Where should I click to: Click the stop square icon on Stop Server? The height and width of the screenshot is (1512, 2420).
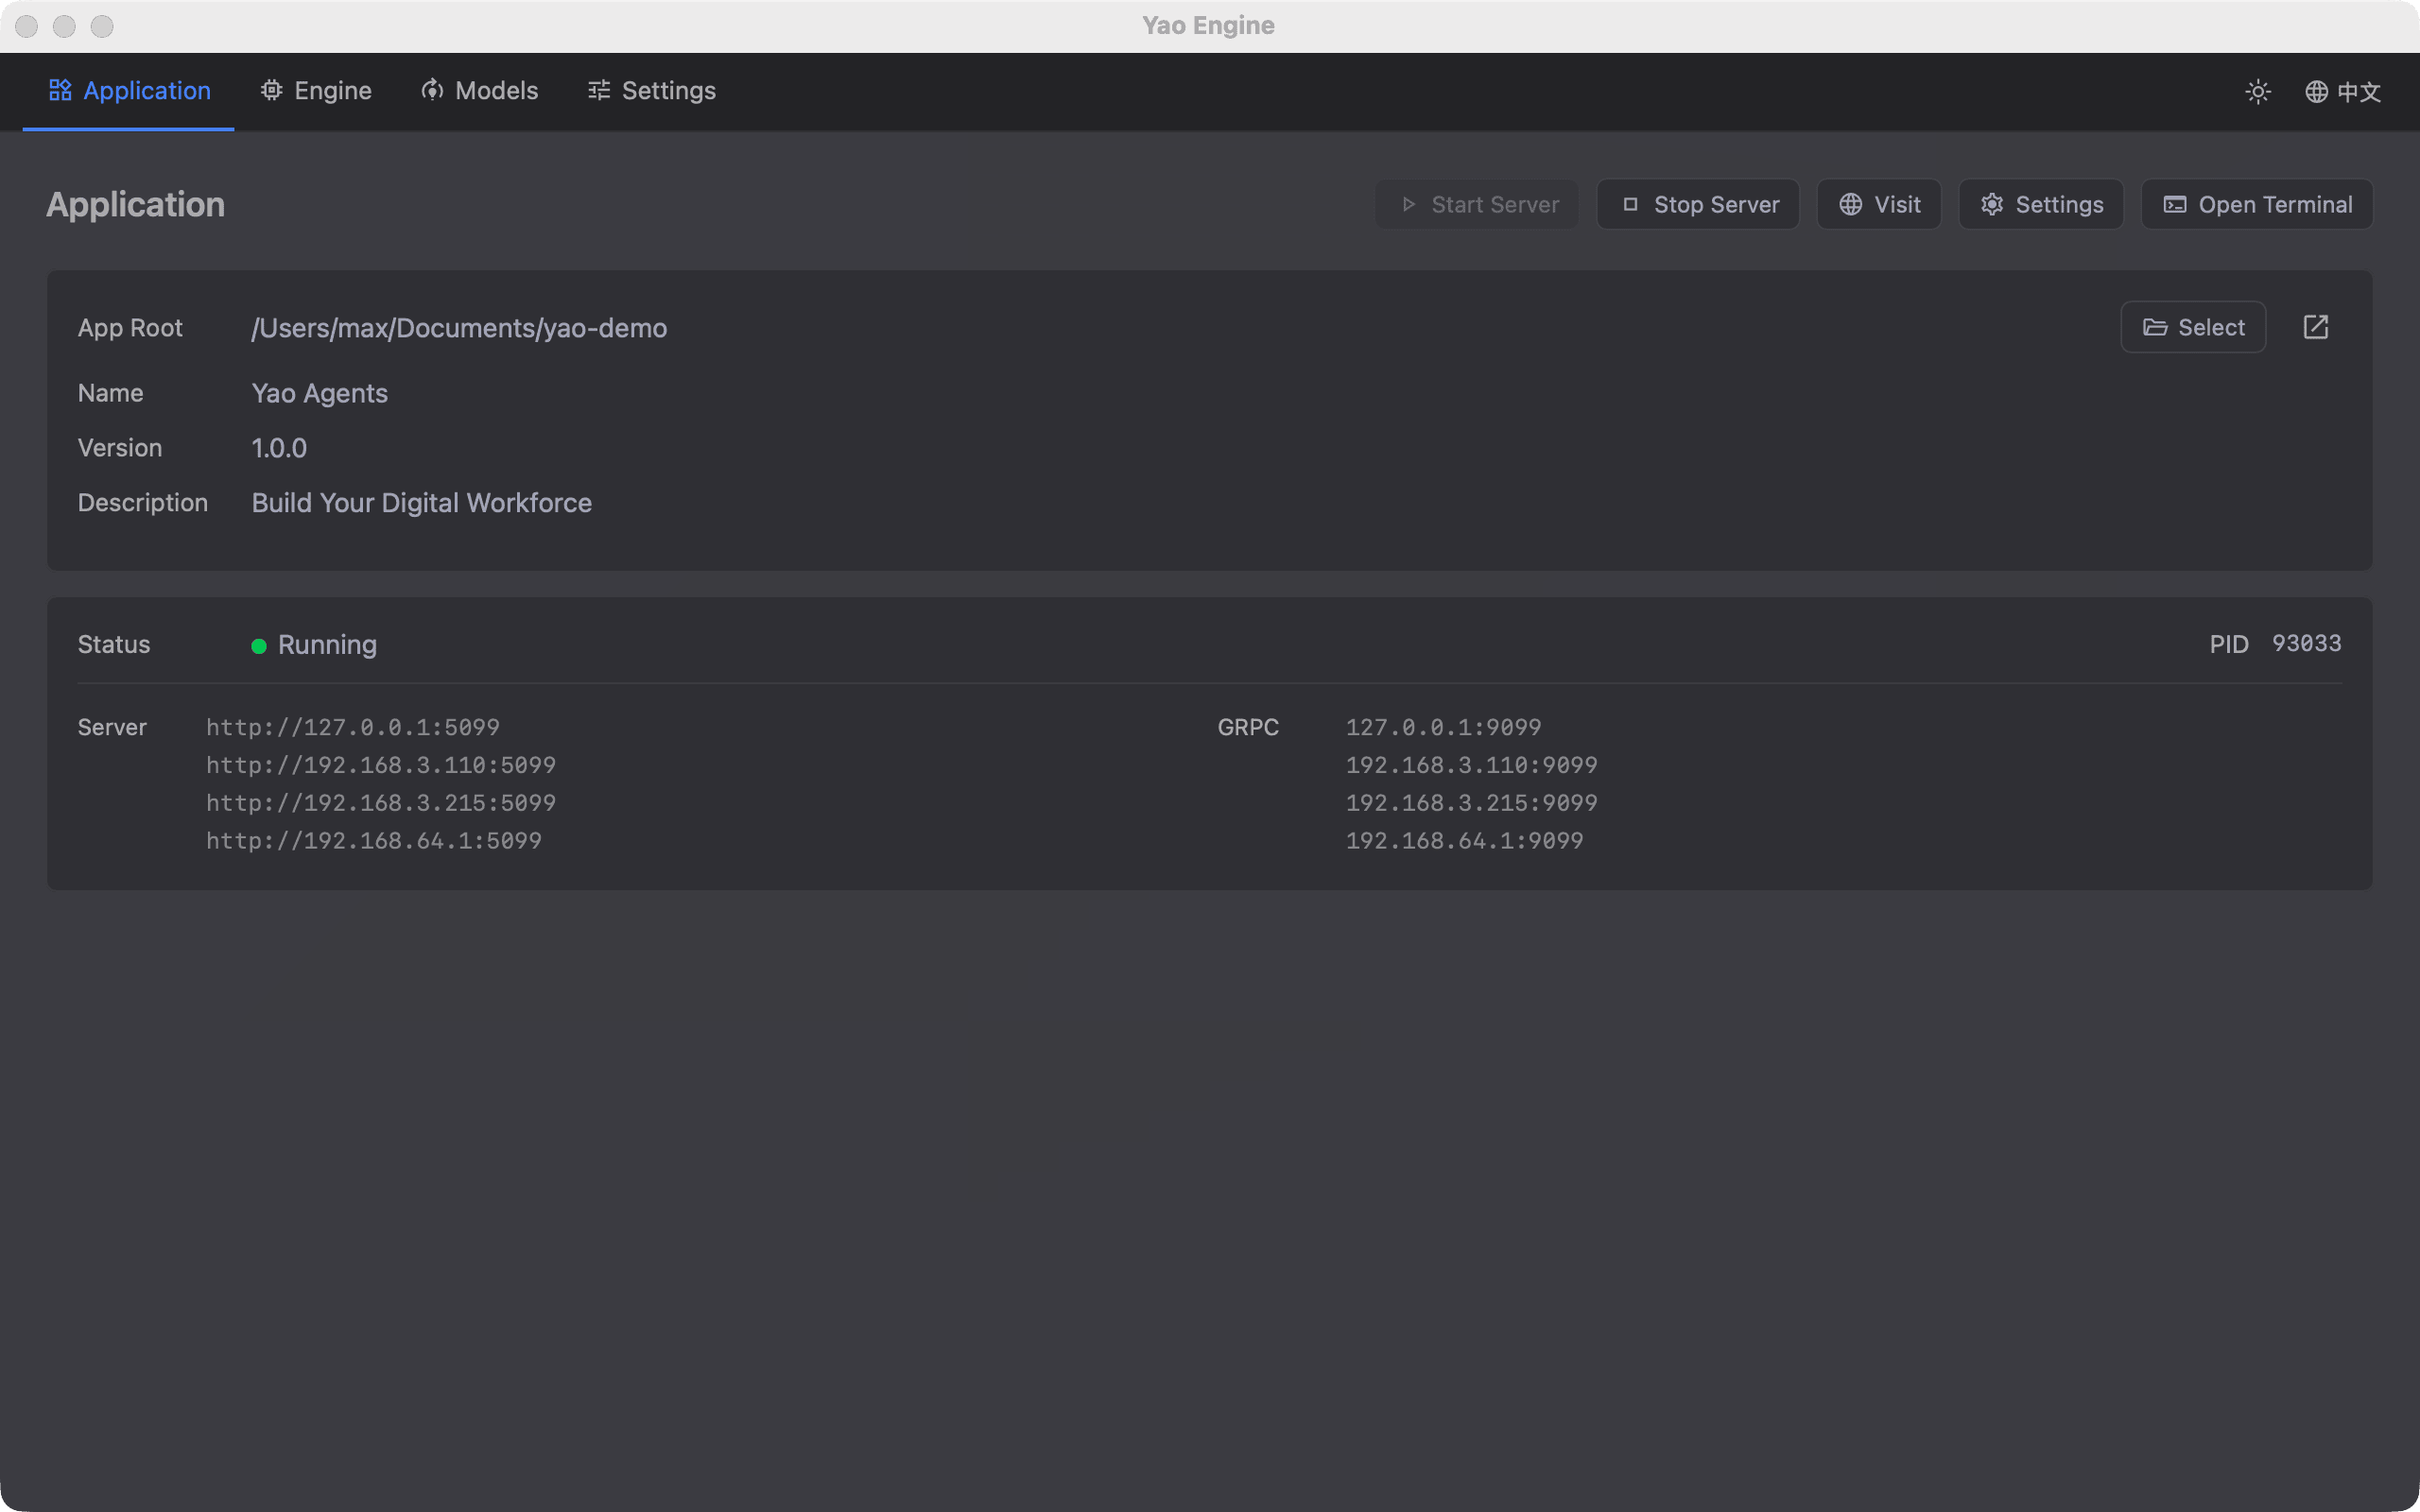click(x=1630, y=205)
